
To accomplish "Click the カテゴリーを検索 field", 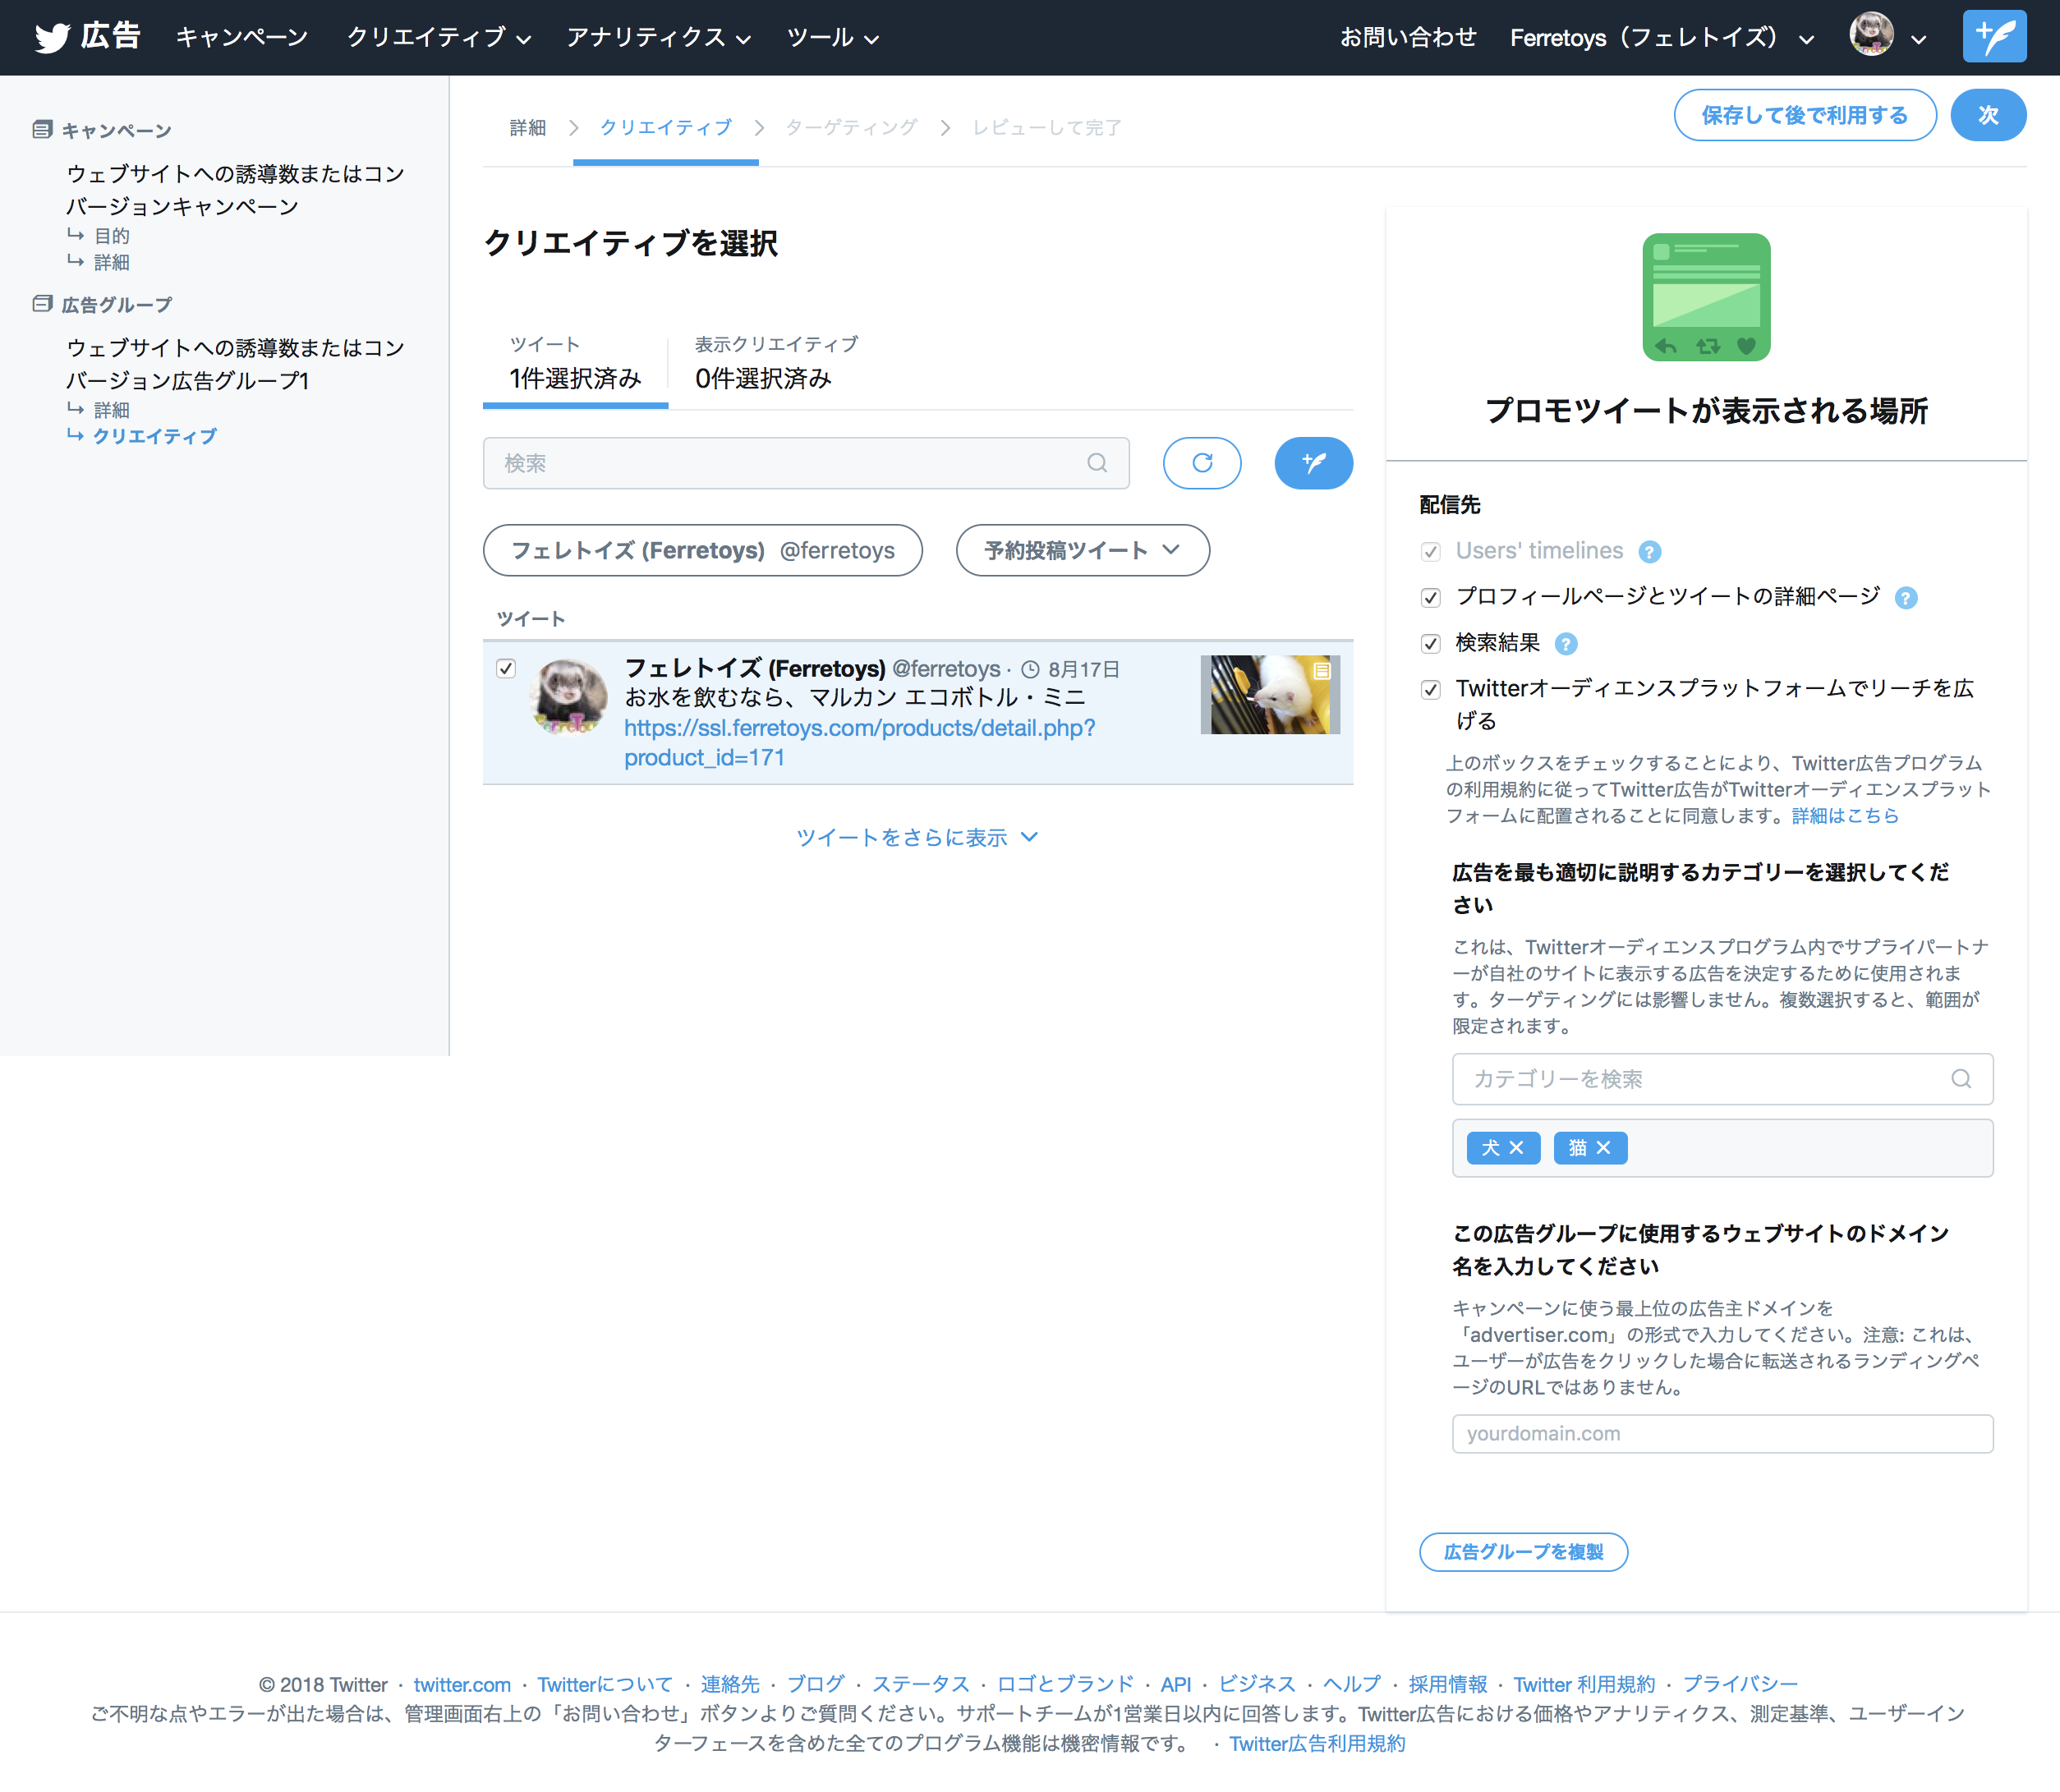I will pyautogui.click(x=1722, y=1079).
